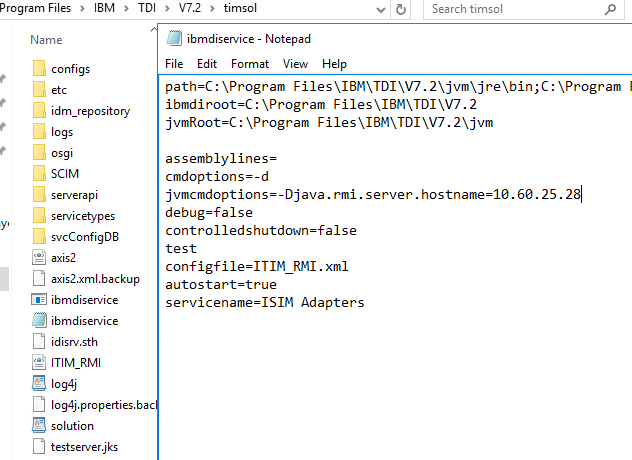Click the magnifier icon in search box

click(x=611, y=9)
